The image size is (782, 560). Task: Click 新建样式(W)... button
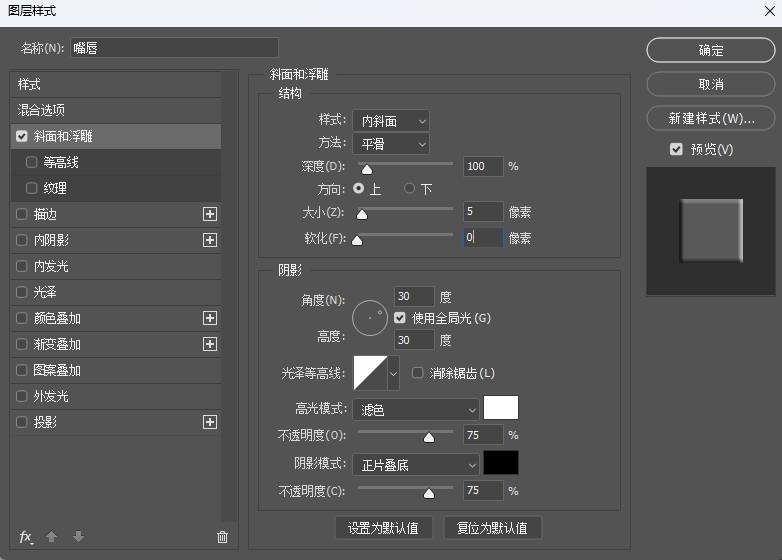[x=711, y=118]
